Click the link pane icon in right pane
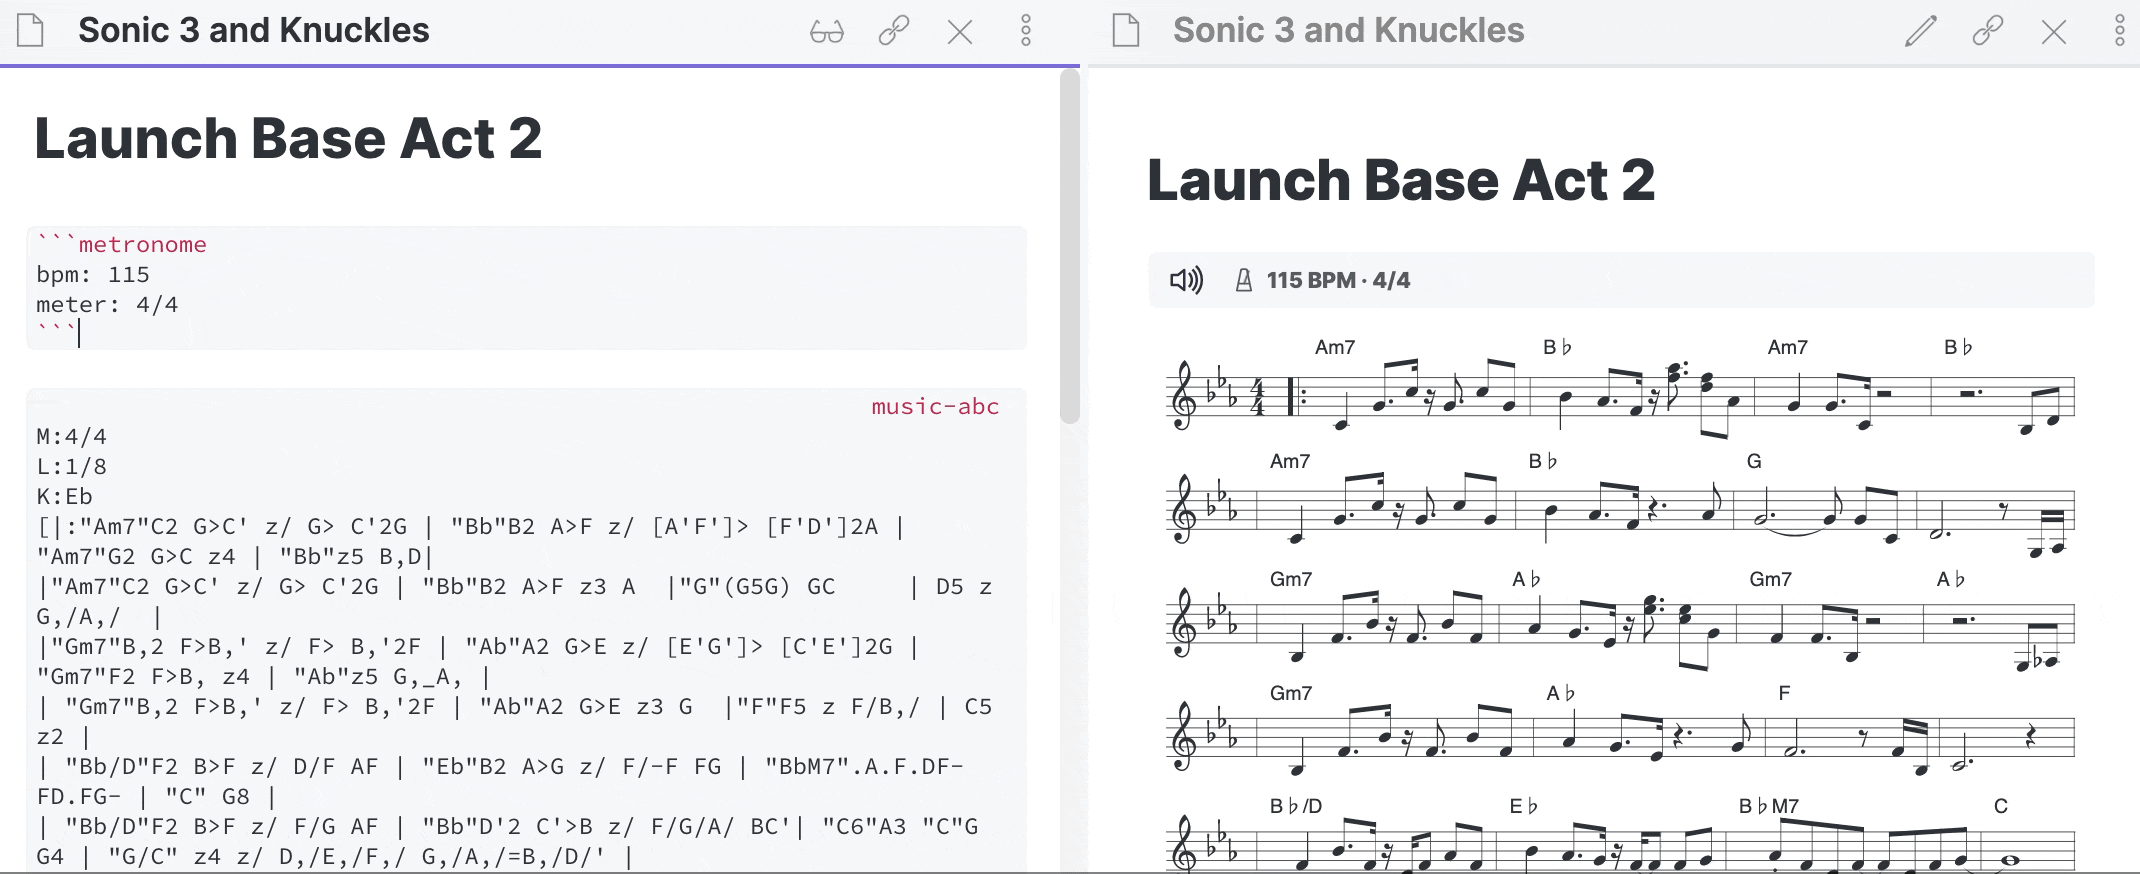 pos(1987,31)
